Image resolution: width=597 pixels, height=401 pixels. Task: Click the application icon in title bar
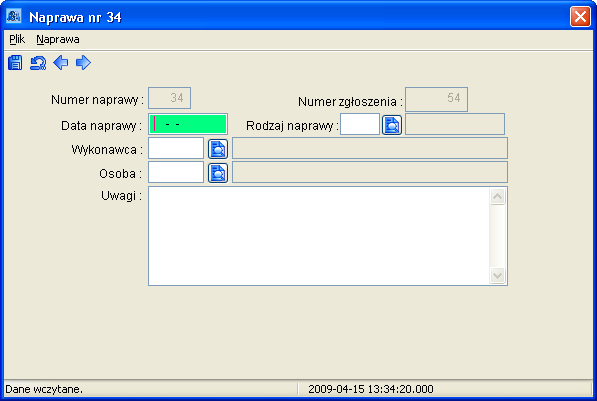tap(14, 16)
